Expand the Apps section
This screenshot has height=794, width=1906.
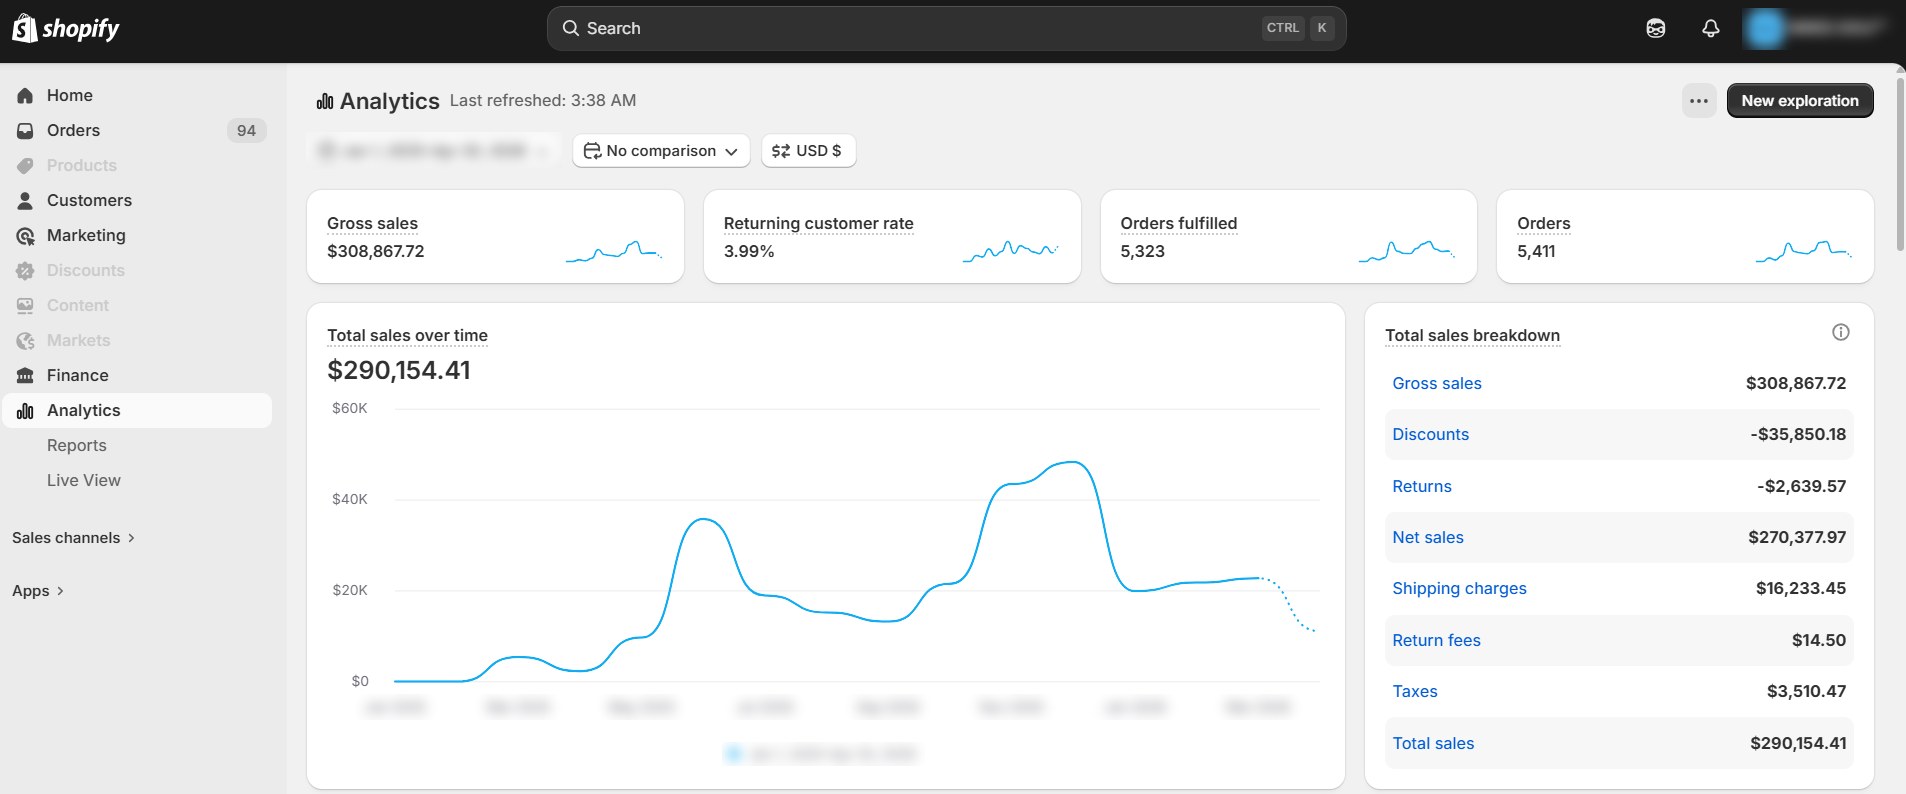point(38,591)
